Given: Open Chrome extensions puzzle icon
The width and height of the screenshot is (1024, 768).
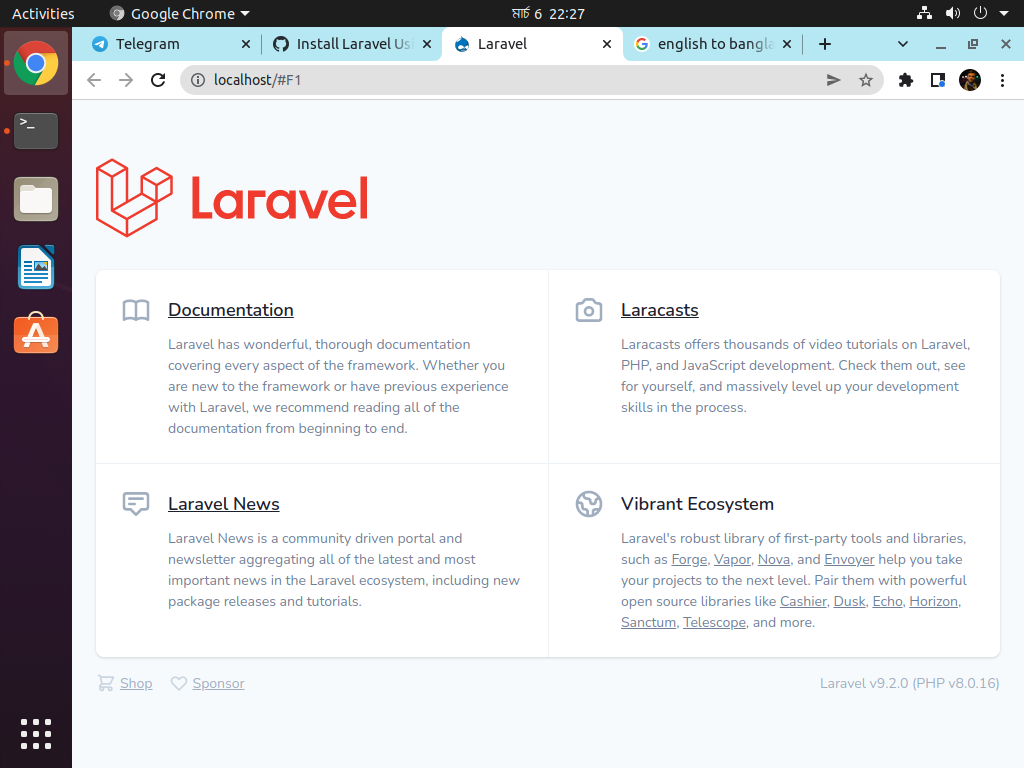Looking at the screenshot, I should pyautogui.click(x=906, y=80).
